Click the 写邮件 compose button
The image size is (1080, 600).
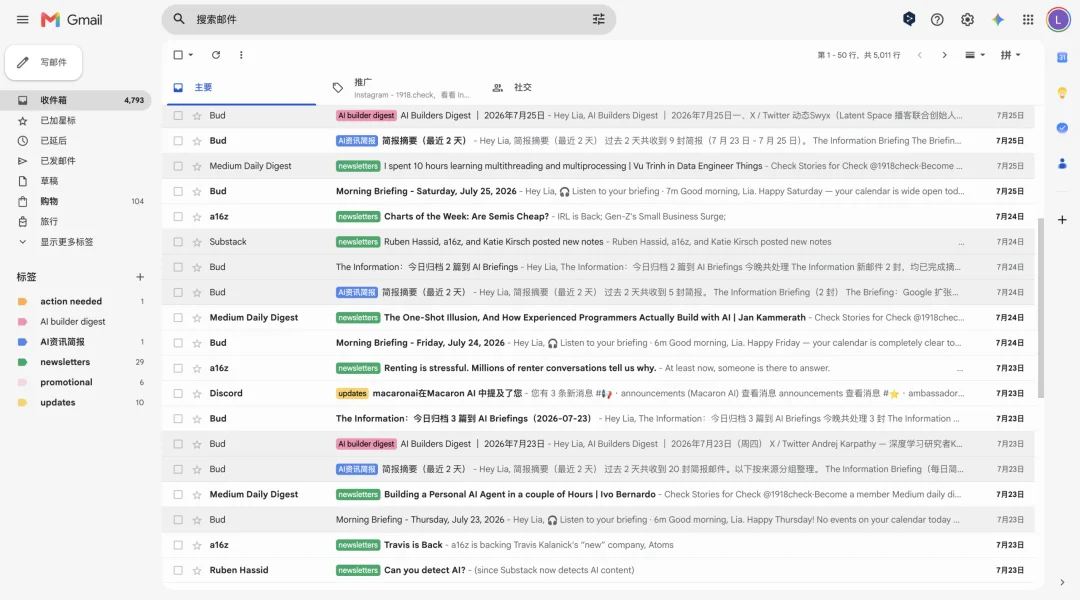[x=43, y=63]
